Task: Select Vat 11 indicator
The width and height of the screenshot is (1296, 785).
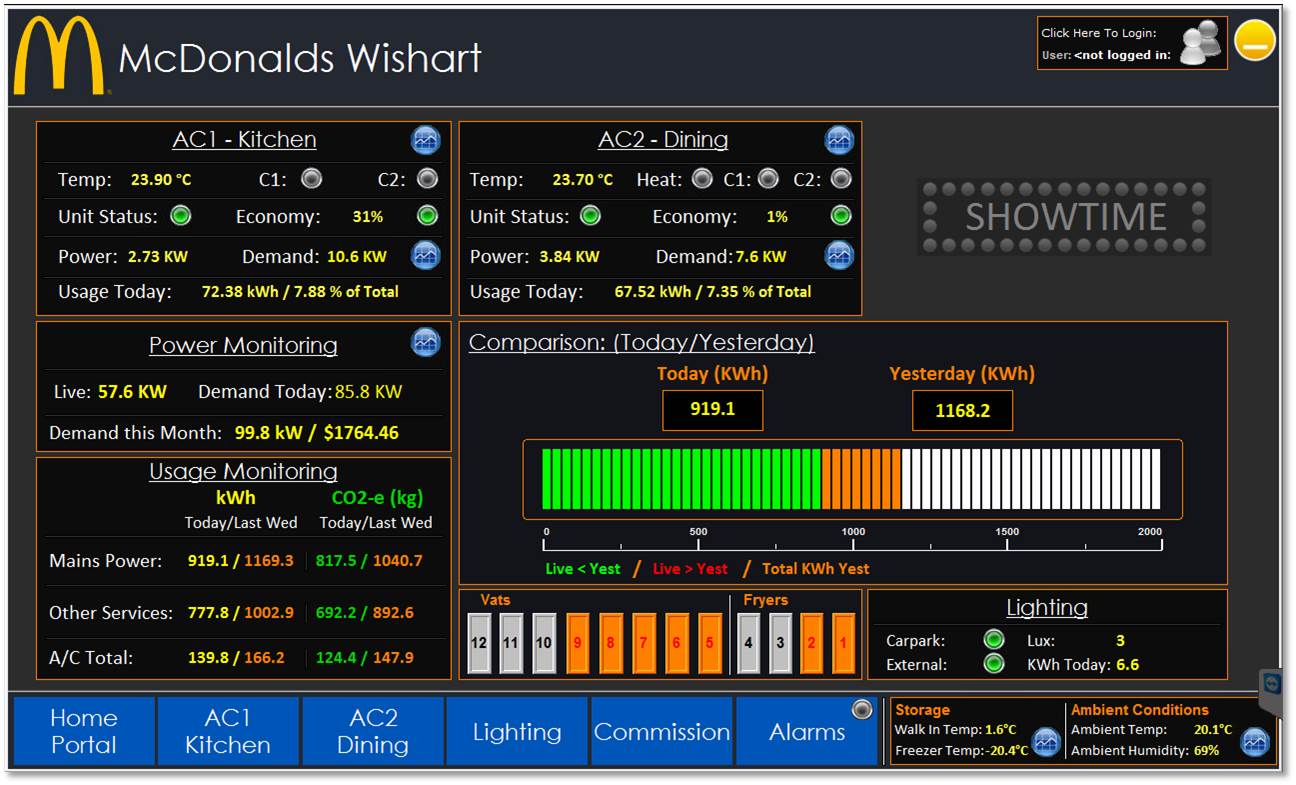Action: coord(511,643)
